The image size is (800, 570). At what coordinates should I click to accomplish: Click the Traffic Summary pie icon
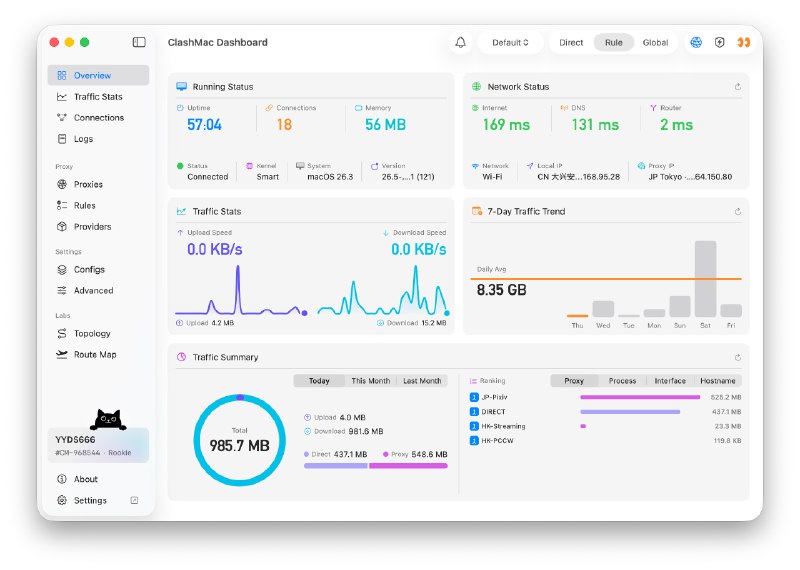point(181,357)
